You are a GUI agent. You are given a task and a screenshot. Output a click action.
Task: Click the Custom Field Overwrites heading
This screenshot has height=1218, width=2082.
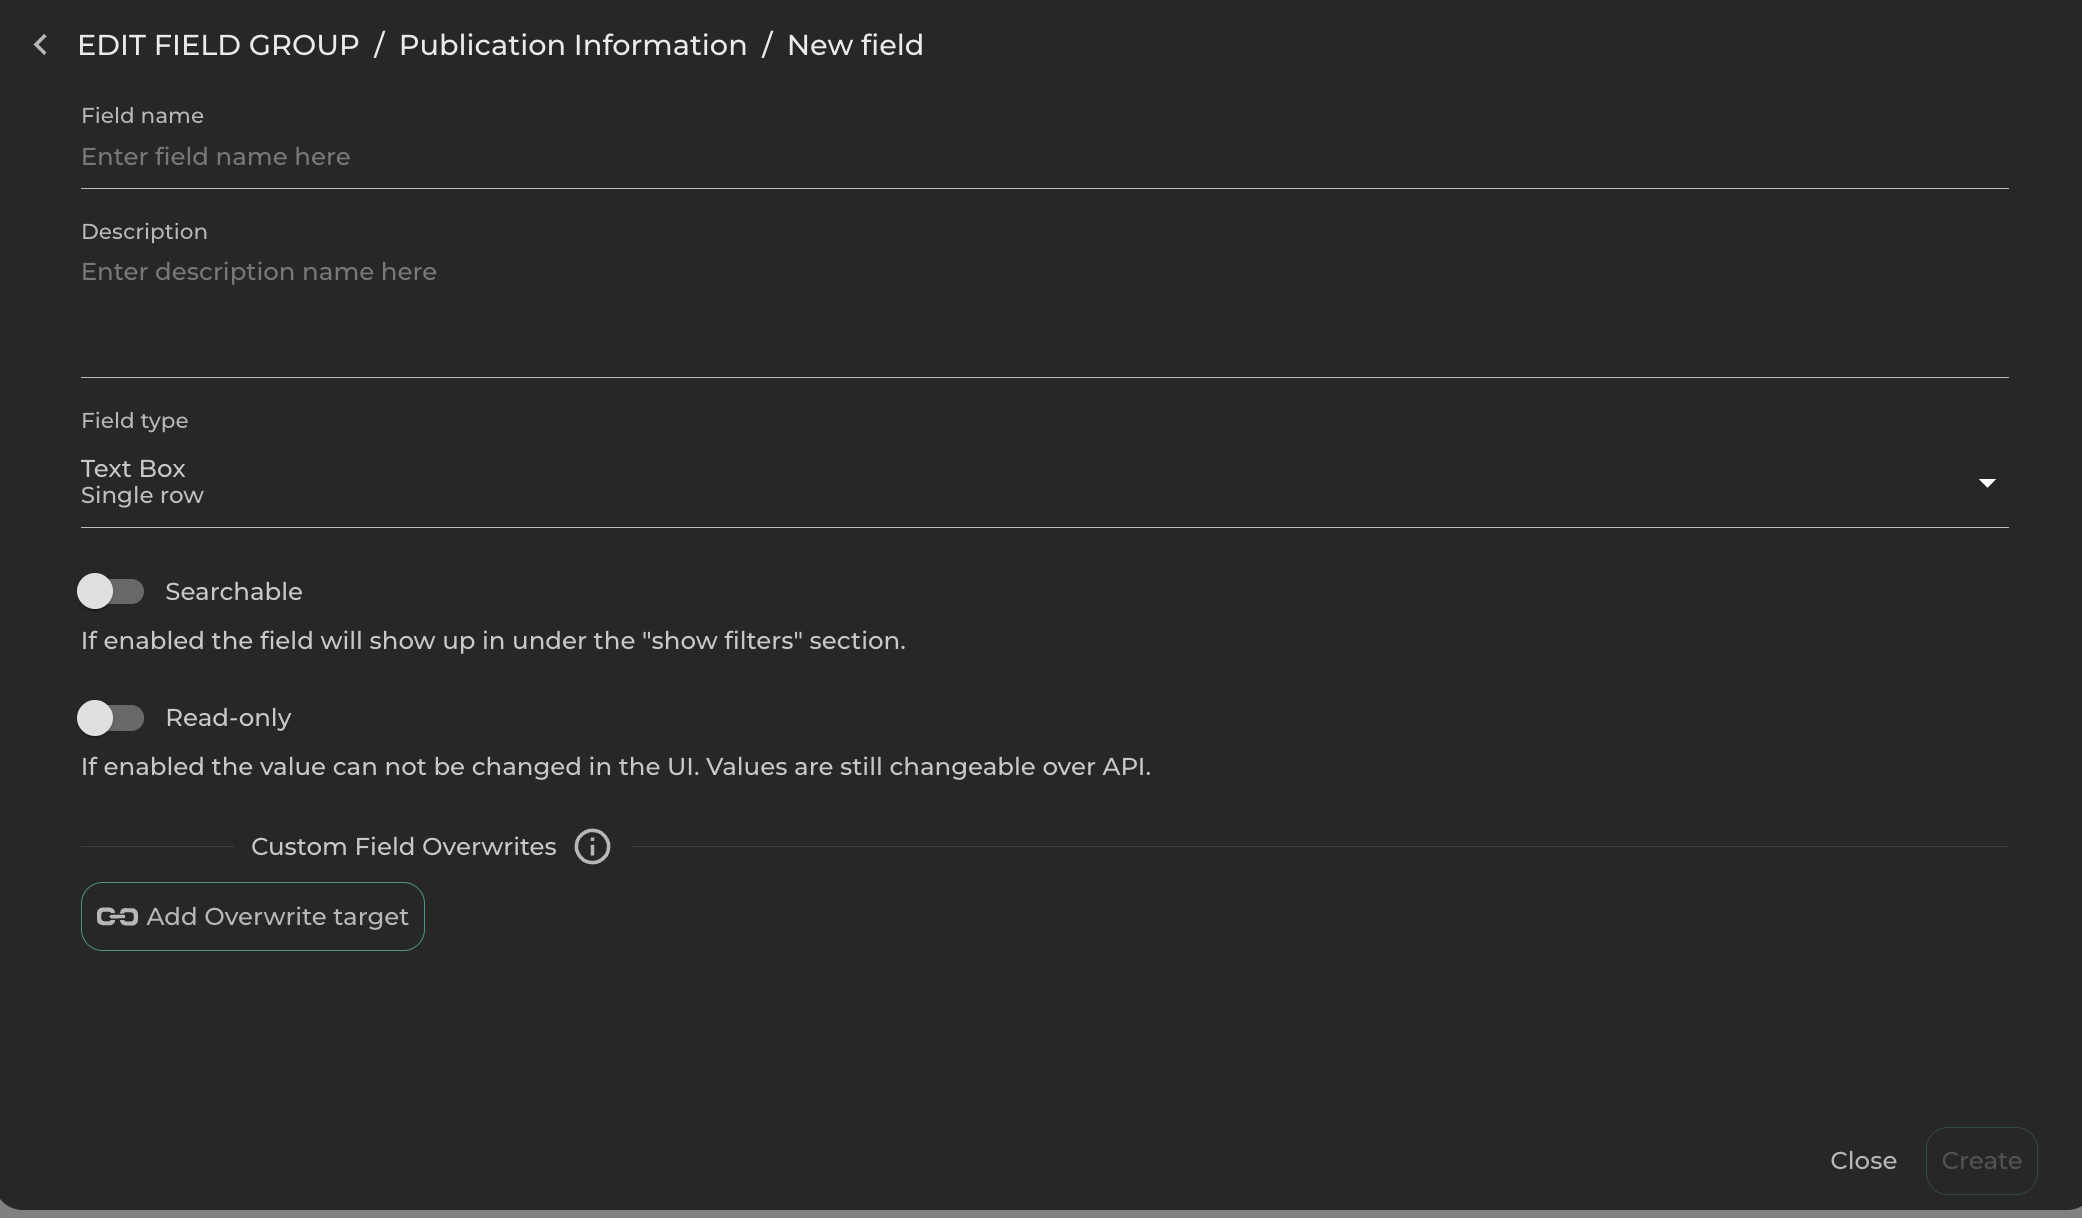click(x=403, y=847)
